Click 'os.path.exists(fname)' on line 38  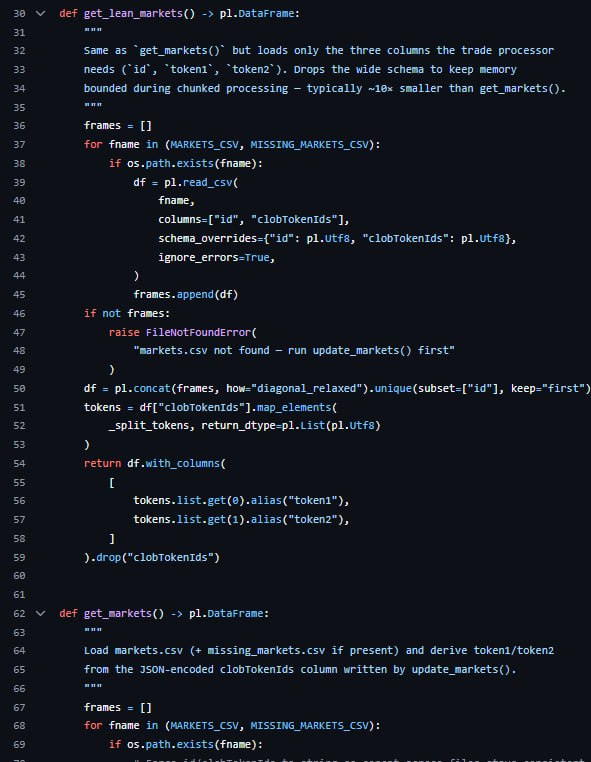pos(191,164)
